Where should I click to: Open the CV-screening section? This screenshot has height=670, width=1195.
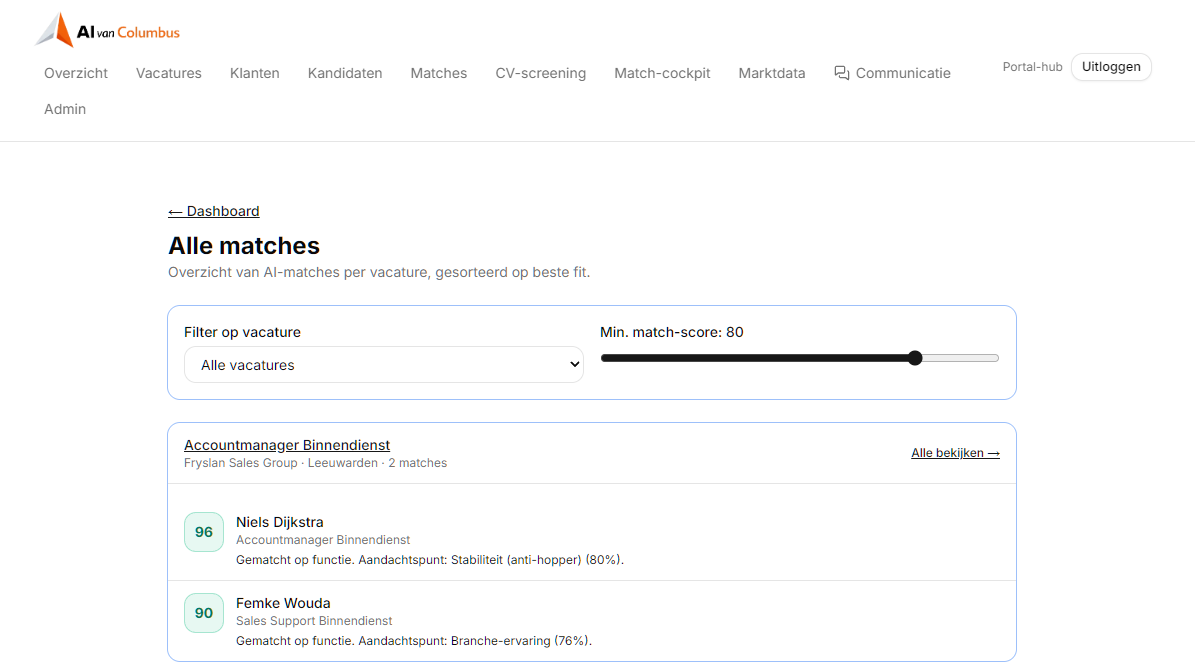[540, 73]
